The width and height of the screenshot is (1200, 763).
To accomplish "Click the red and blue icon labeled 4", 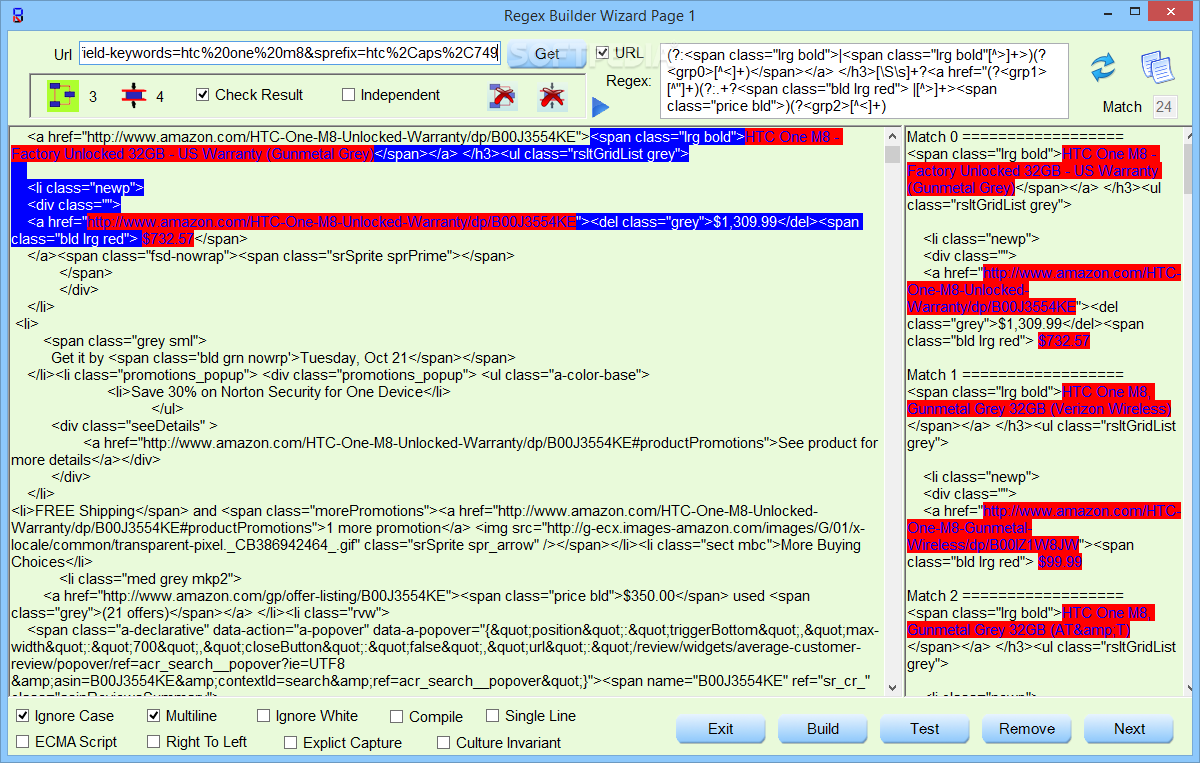I will 133,96.
